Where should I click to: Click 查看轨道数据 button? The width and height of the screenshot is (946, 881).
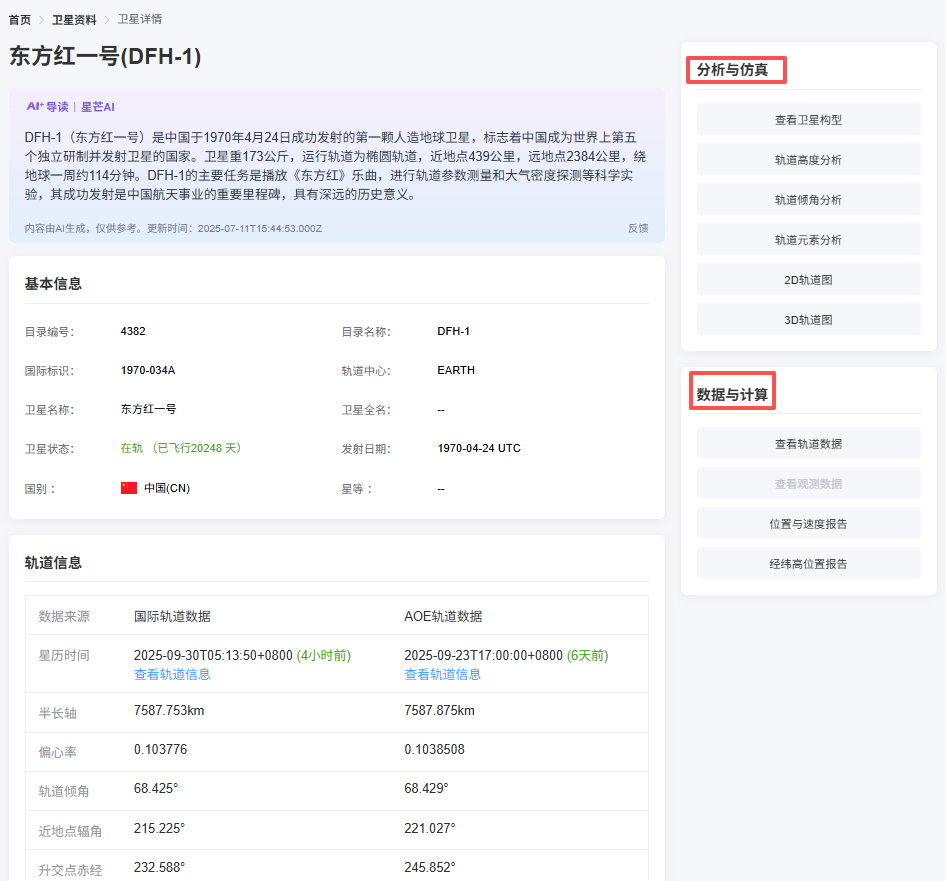pyautogui.click(x=808, y=444)
